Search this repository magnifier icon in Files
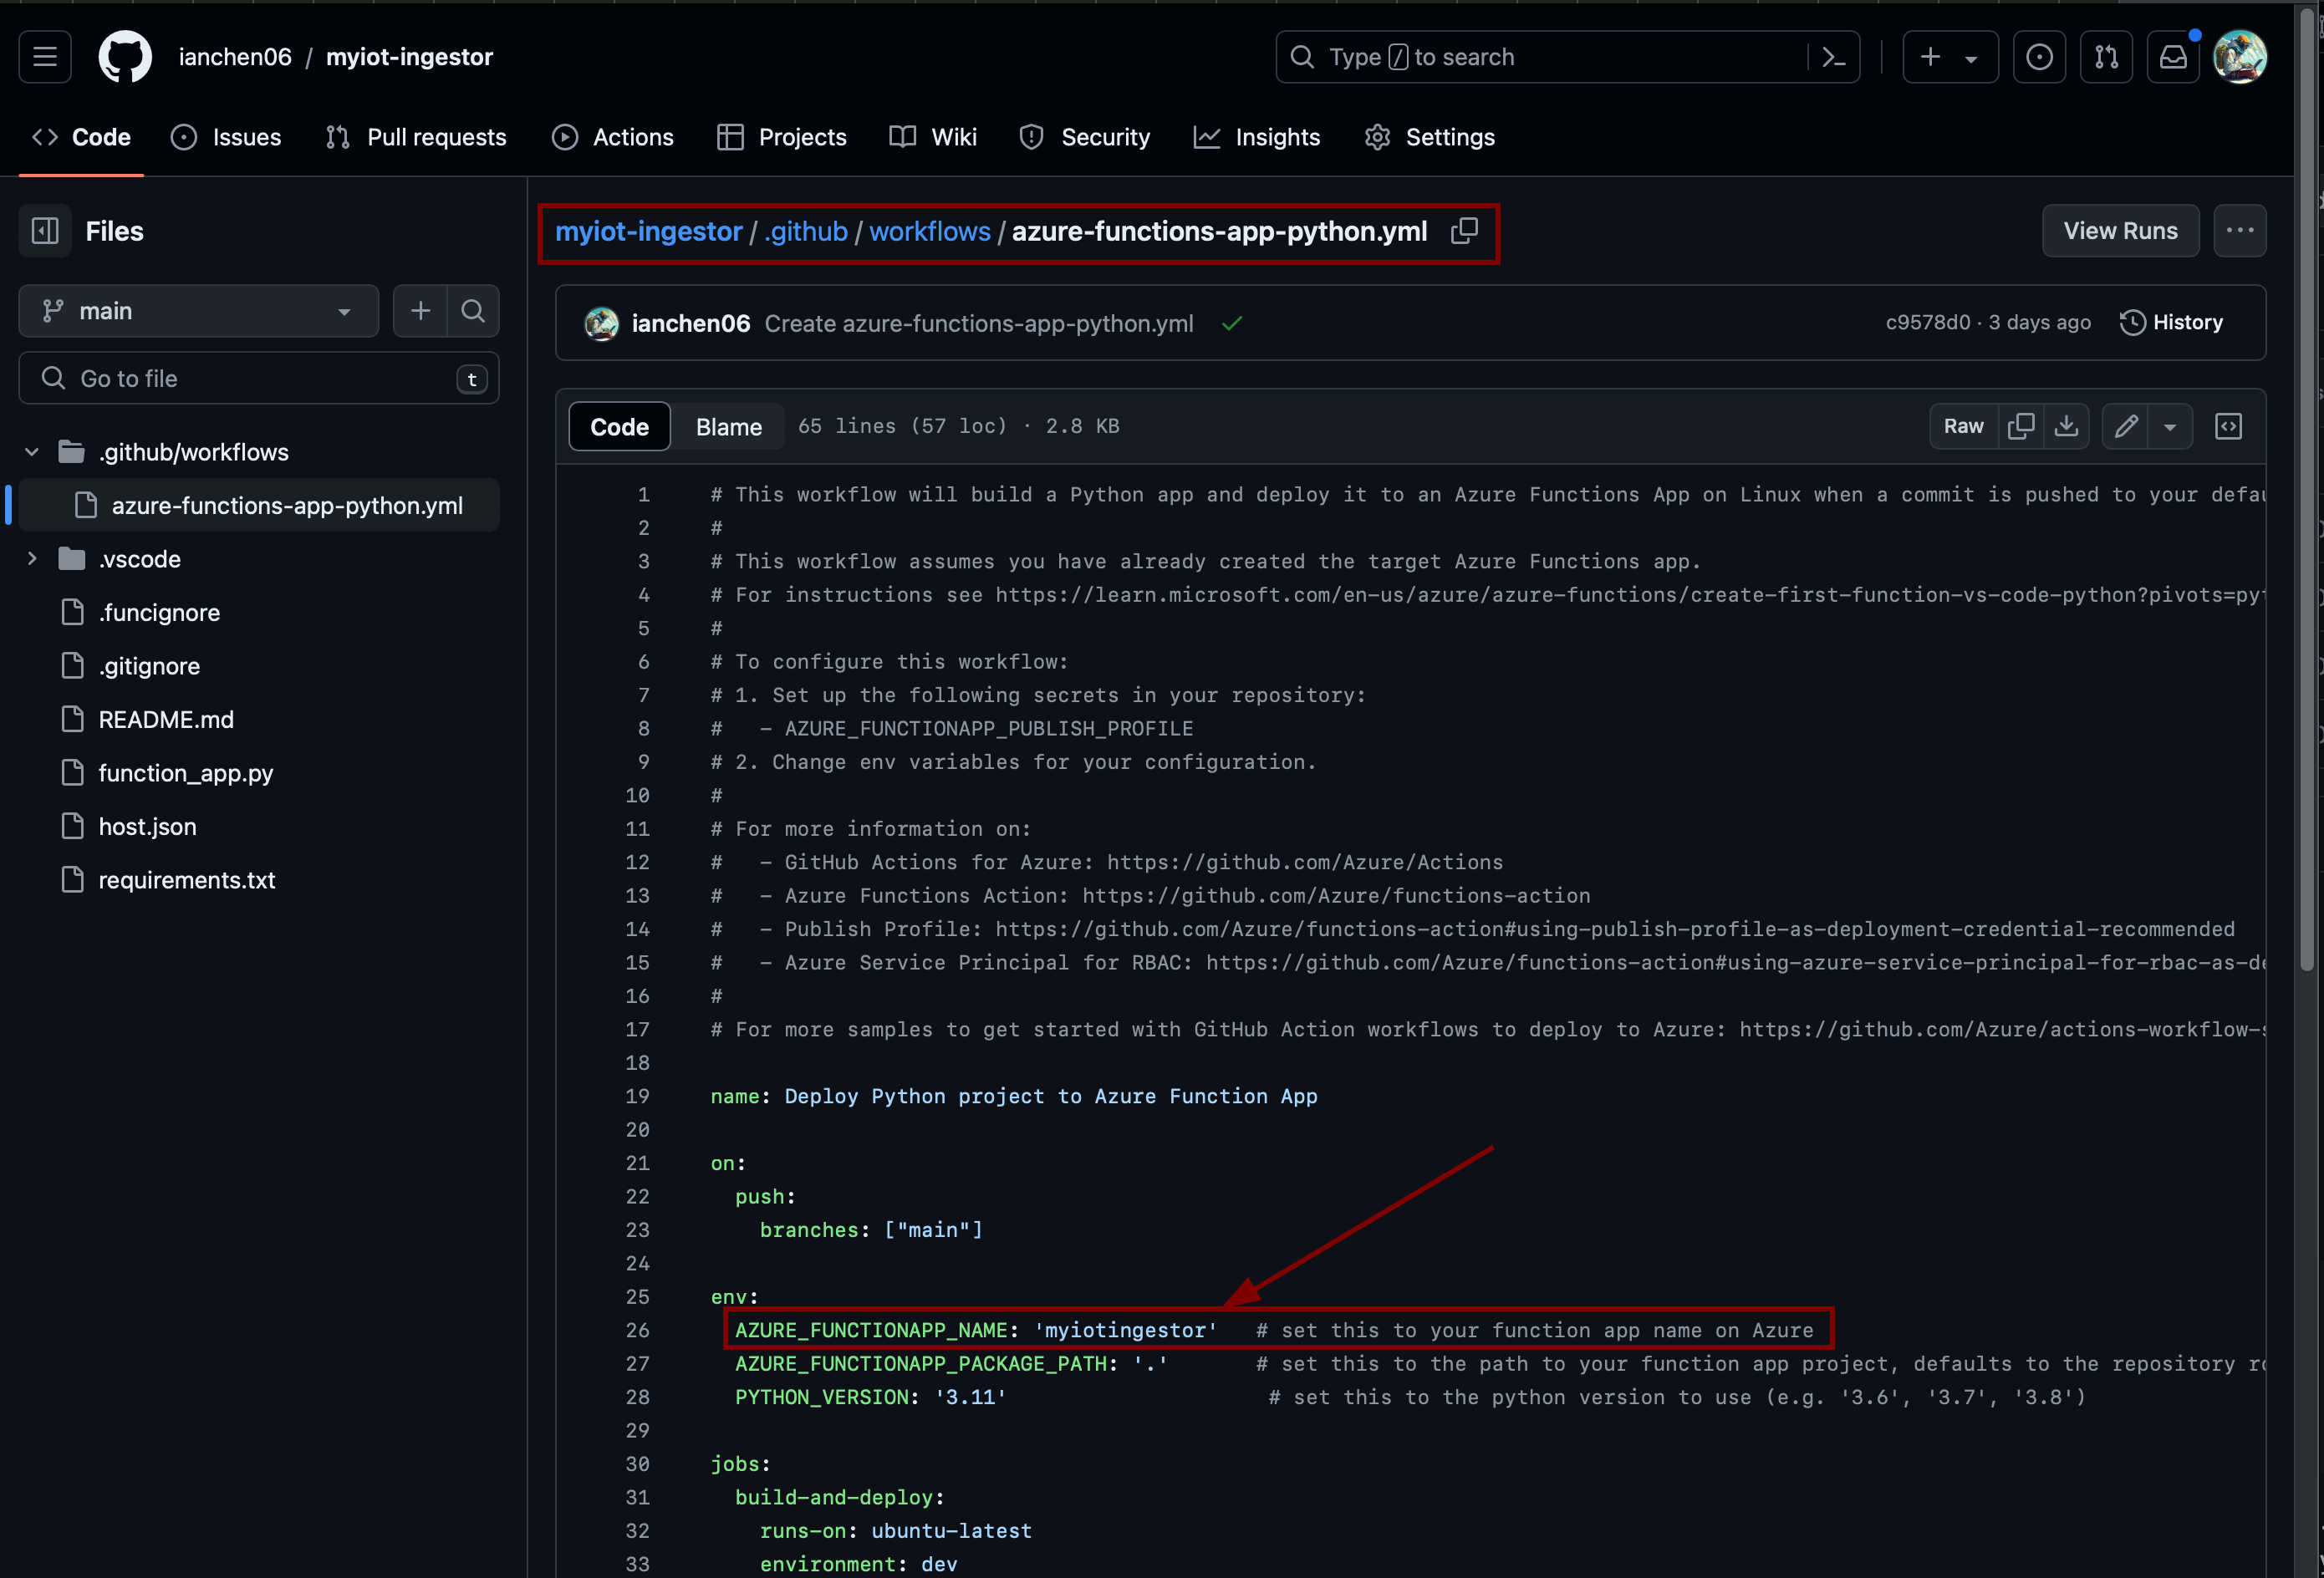The image size is (2324, 1578). point(473,311)
